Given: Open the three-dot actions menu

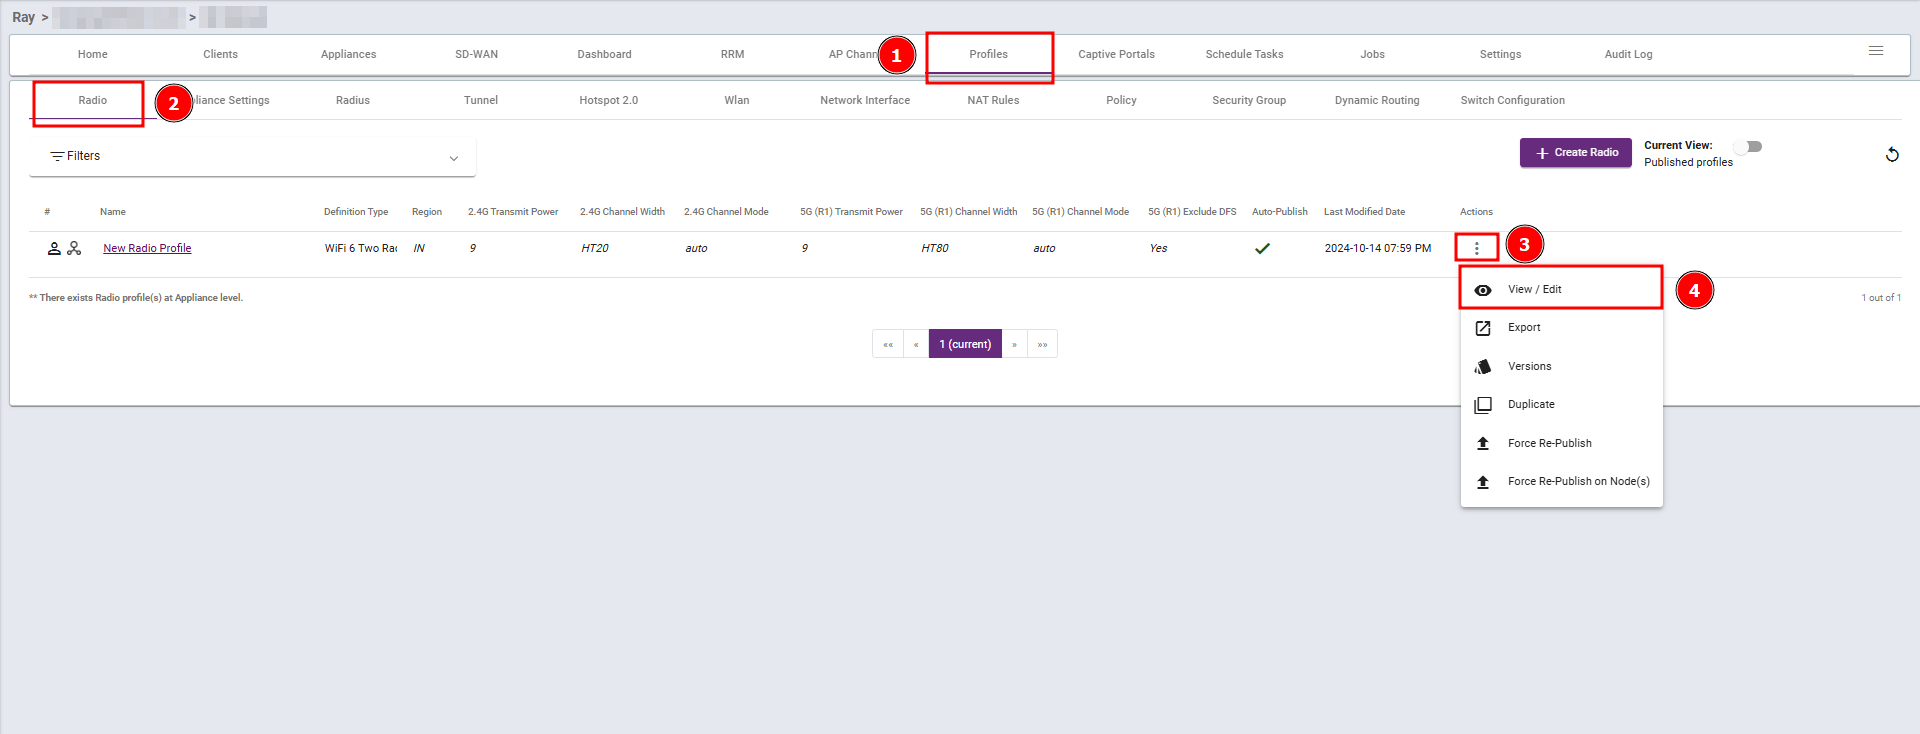Looking at the screenshot, I should coord(1476,248).
